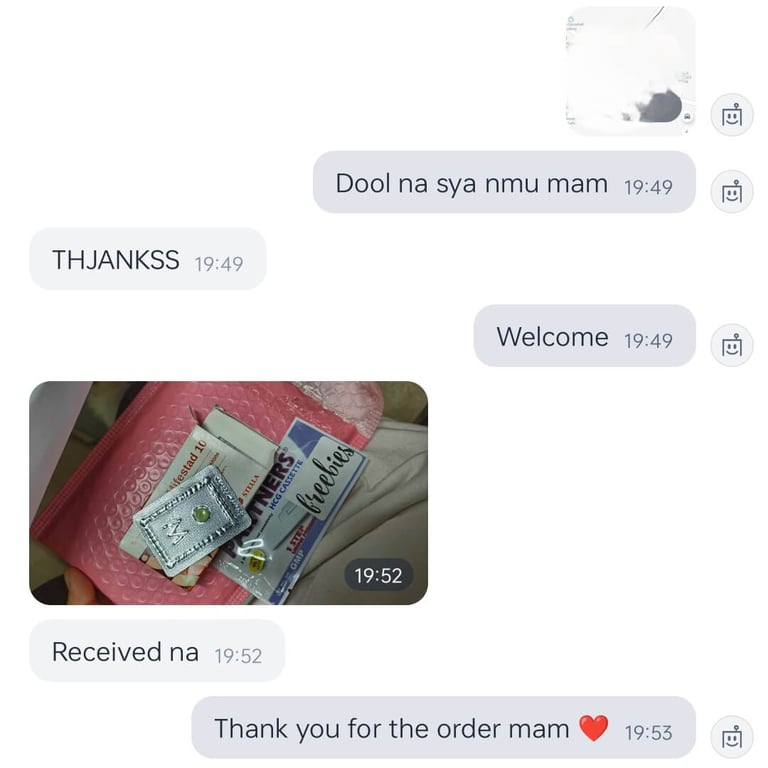Select "Thank you for the order mam" message

click(443, 727)
